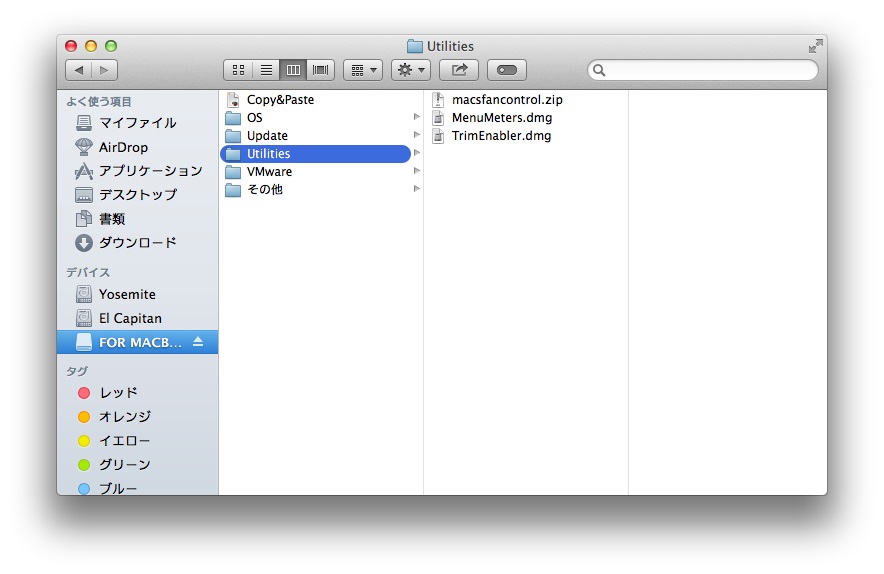Image resolution: width=884 pixels, height=574 pixels.
Task: Select the El Capitan disk
Action: [x=138, y=319]
